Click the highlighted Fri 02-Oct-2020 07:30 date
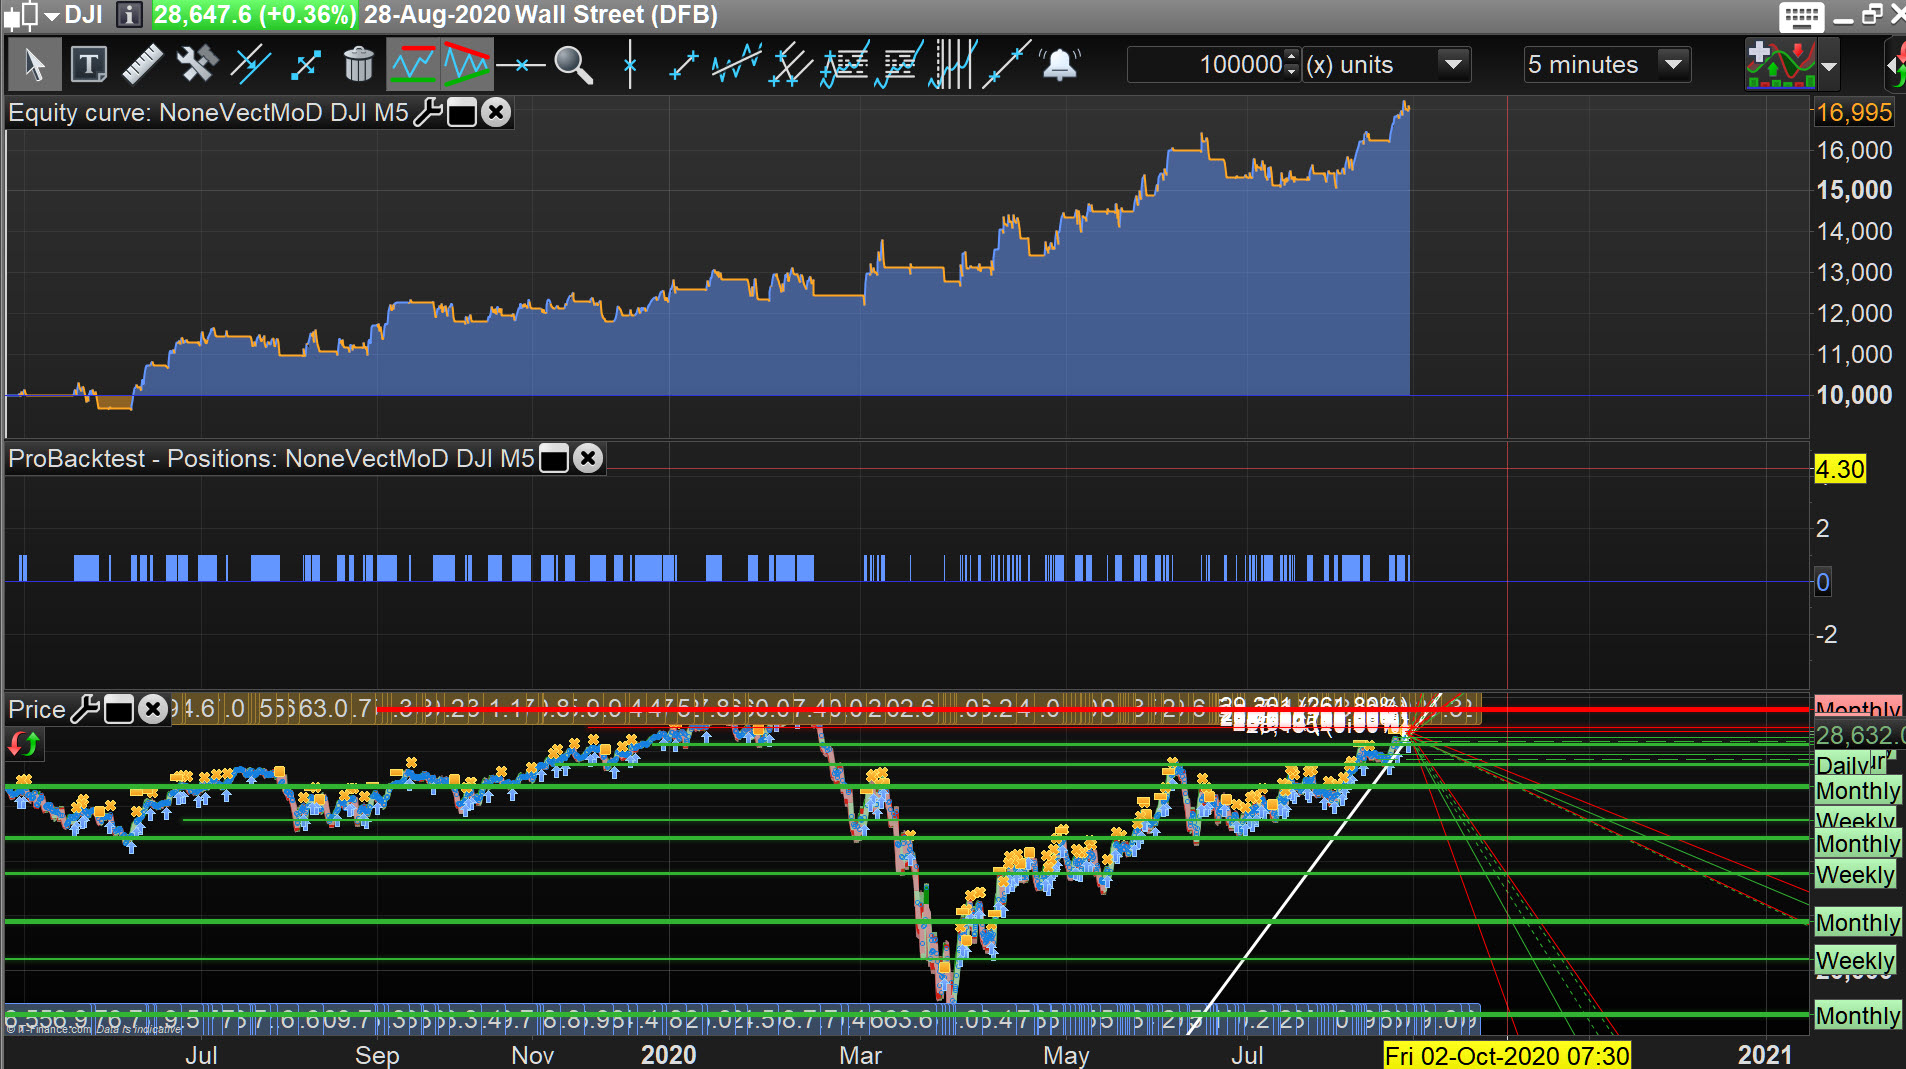 1507,1055
